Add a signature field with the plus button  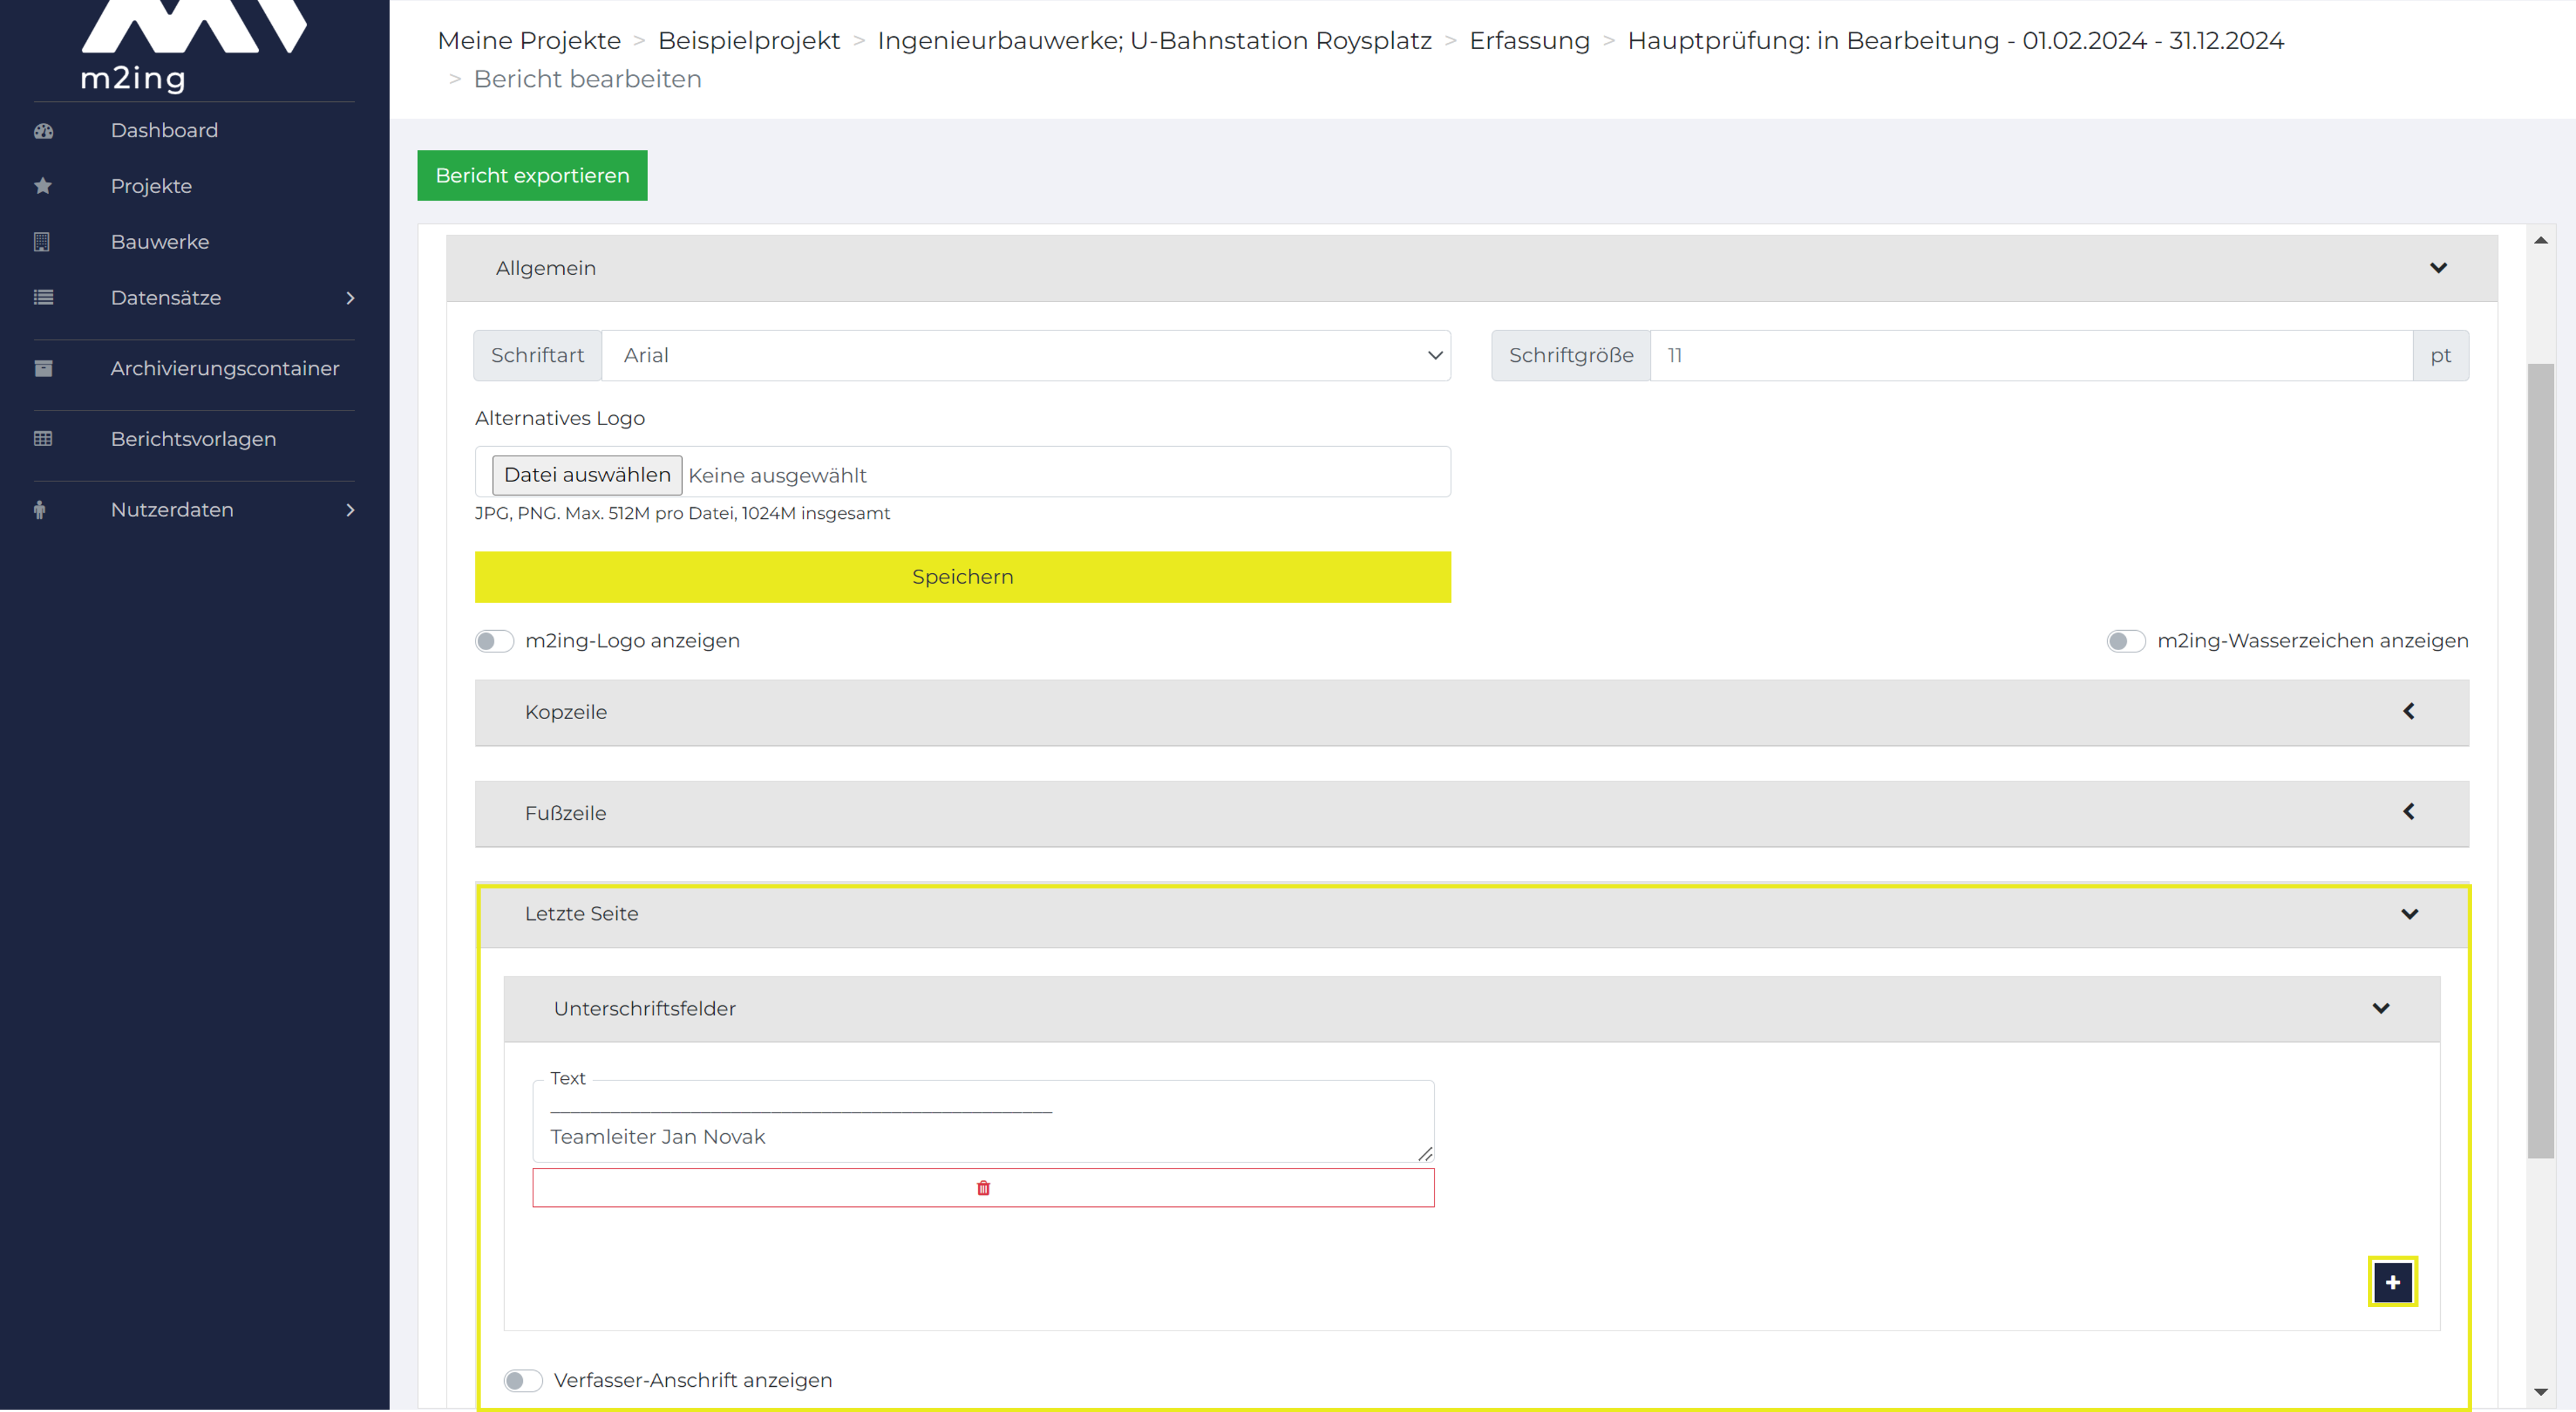[x=2392, y=1282]
